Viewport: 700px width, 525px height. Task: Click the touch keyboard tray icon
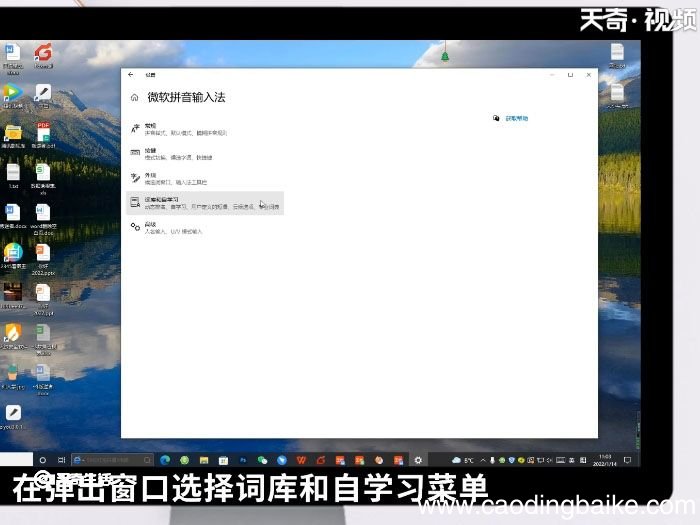[x=560, y=460]
